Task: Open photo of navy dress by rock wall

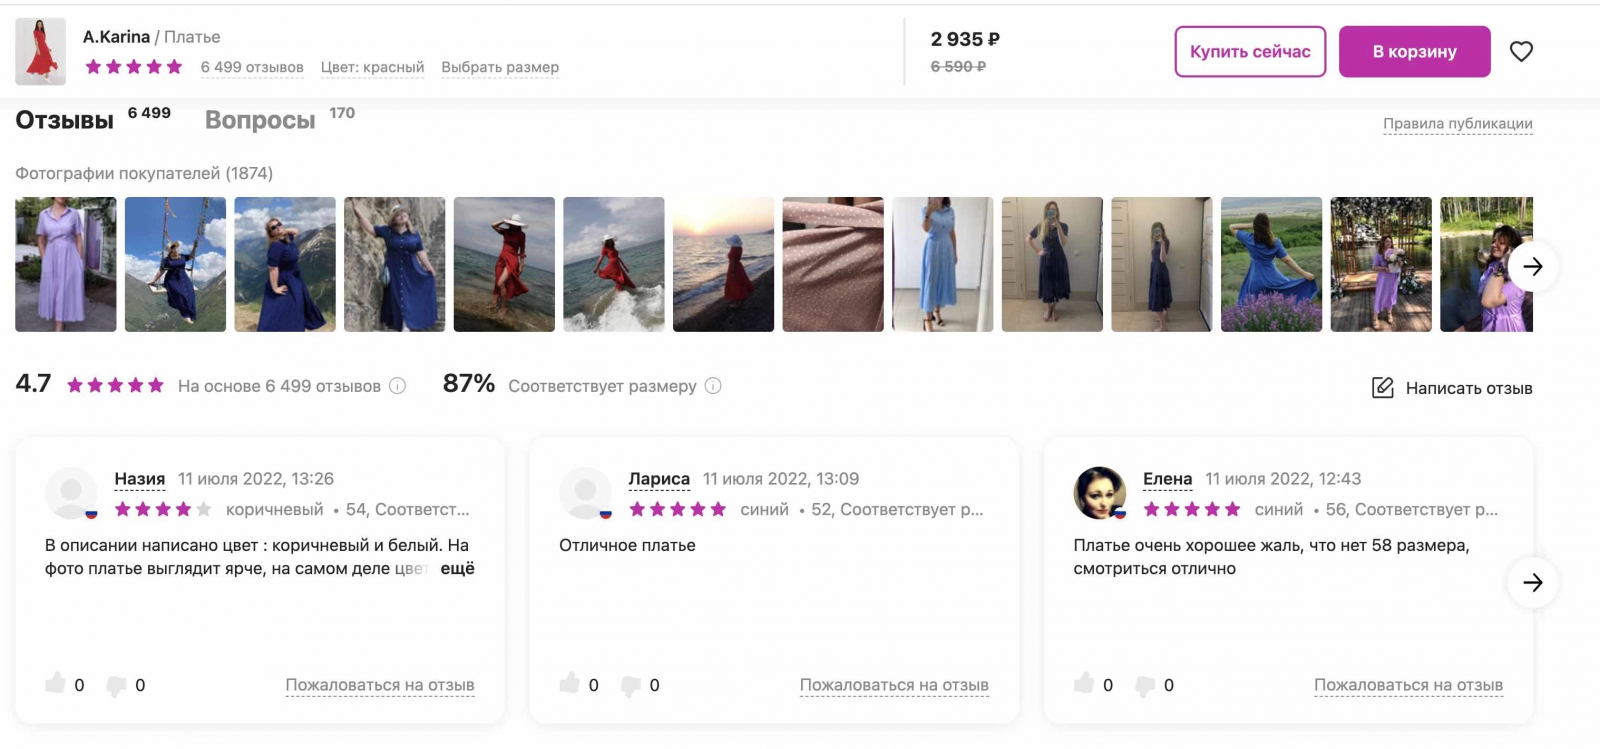Action: (x=395, y=264)
